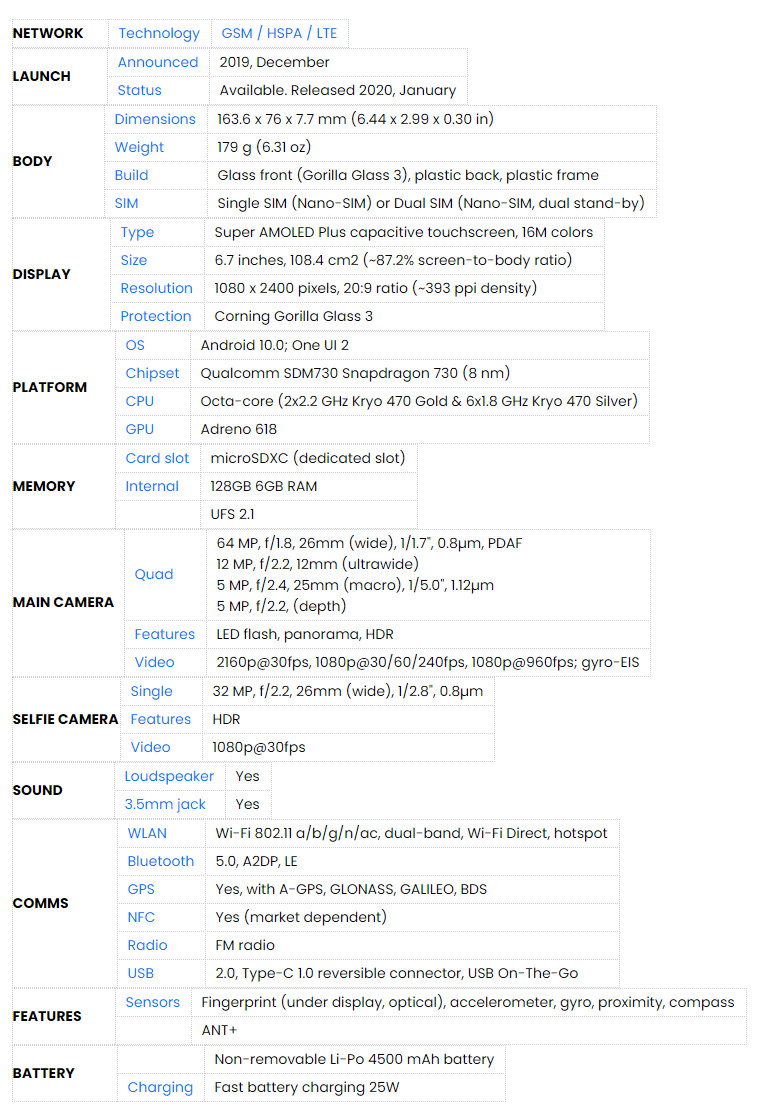Open the Card slot link

pyautogui.click(x=157, y=458)
